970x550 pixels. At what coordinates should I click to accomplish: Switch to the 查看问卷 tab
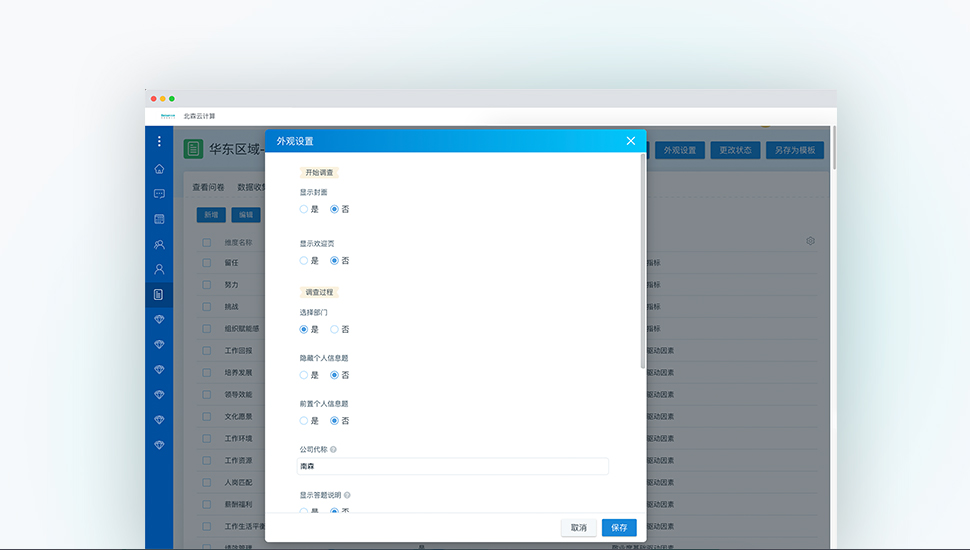tap(208, 187)
